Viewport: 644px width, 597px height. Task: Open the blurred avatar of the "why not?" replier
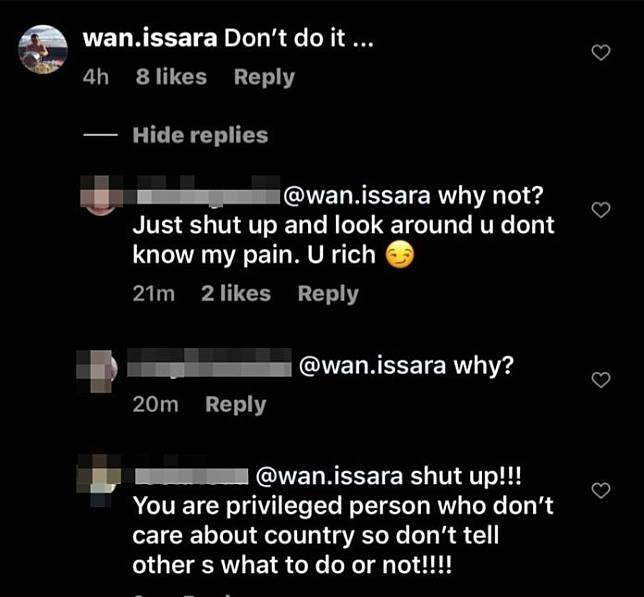click(x=101, y=195)
